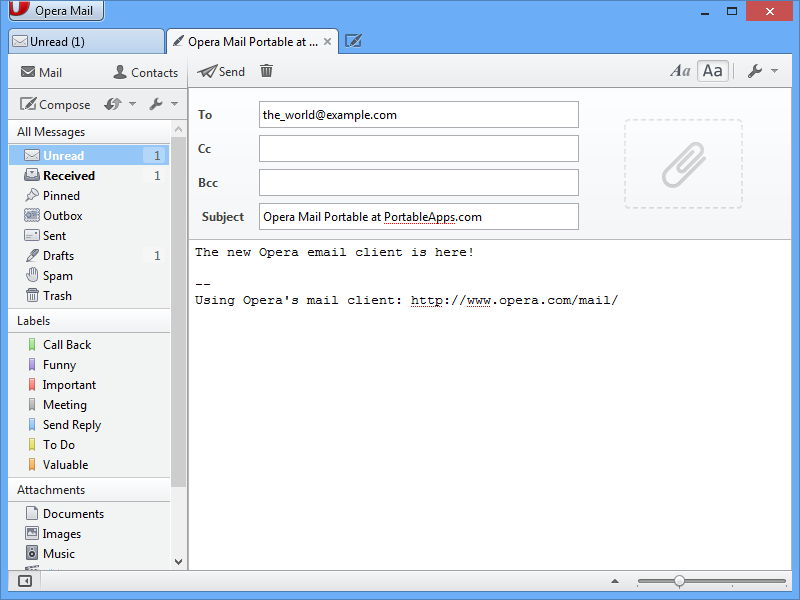Select the Spam folder

(x=89, y=276)
